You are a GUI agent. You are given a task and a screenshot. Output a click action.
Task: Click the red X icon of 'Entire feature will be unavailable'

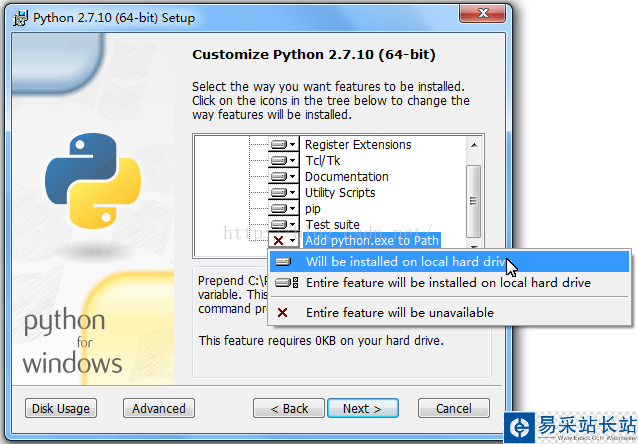tap(282, 313)
